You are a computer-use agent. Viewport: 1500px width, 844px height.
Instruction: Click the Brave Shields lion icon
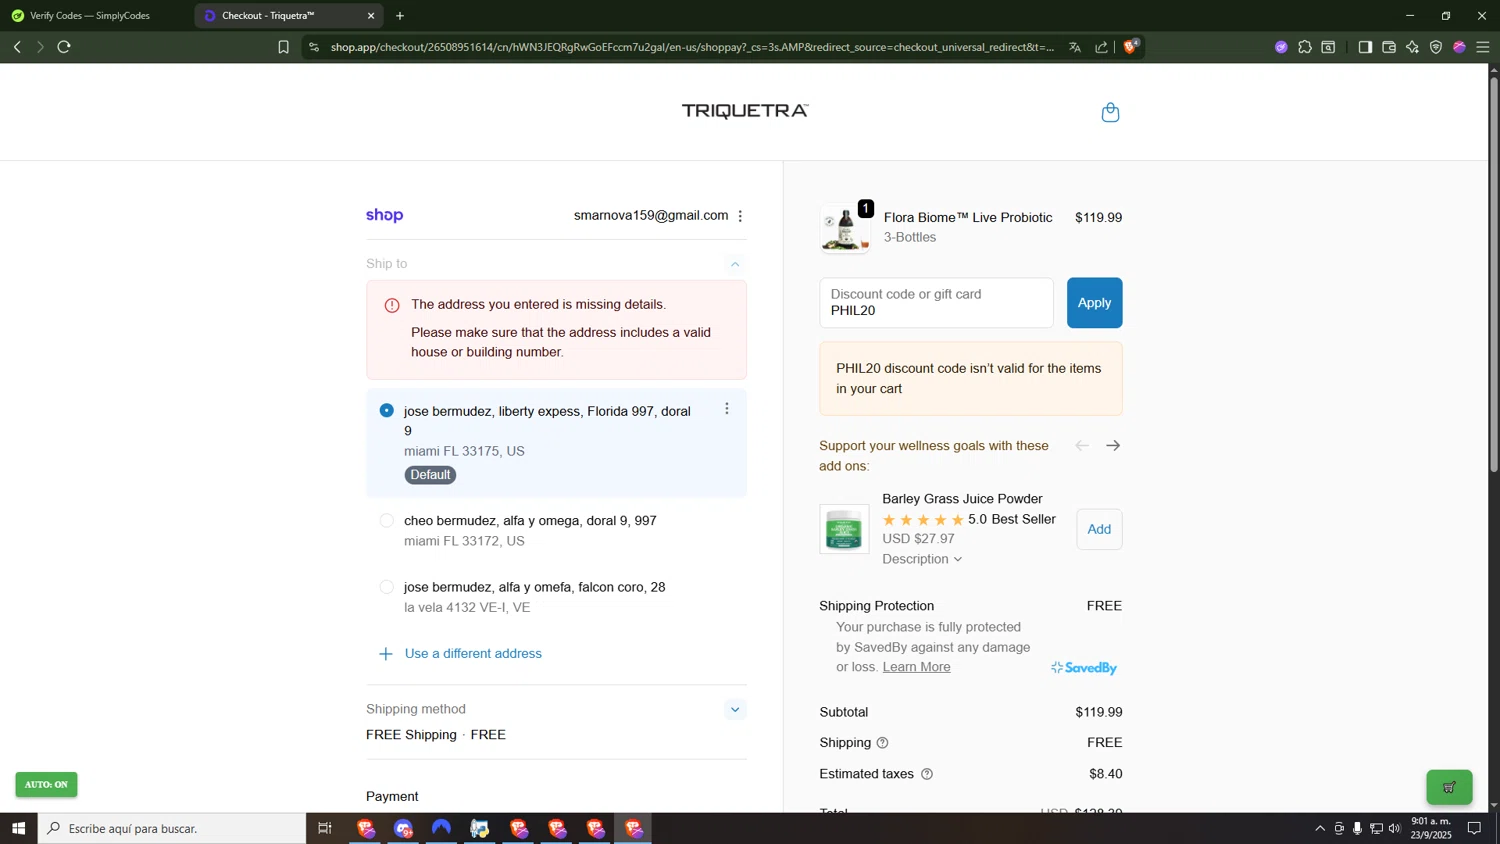[x=1131, y=46]
